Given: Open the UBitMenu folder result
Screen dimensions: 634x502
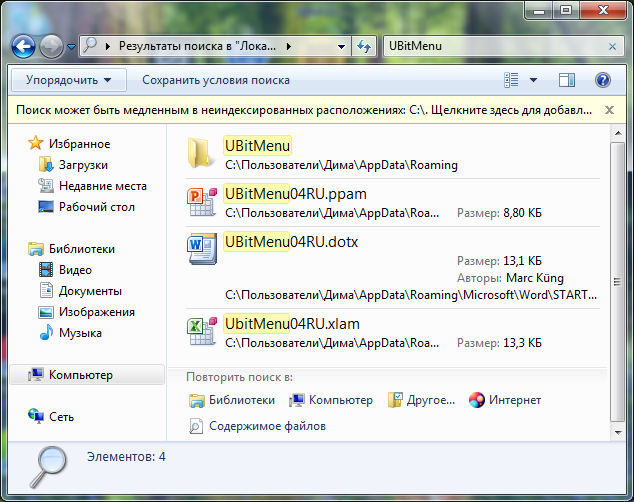Looking at the screenshot, I should tap(257, 146).
